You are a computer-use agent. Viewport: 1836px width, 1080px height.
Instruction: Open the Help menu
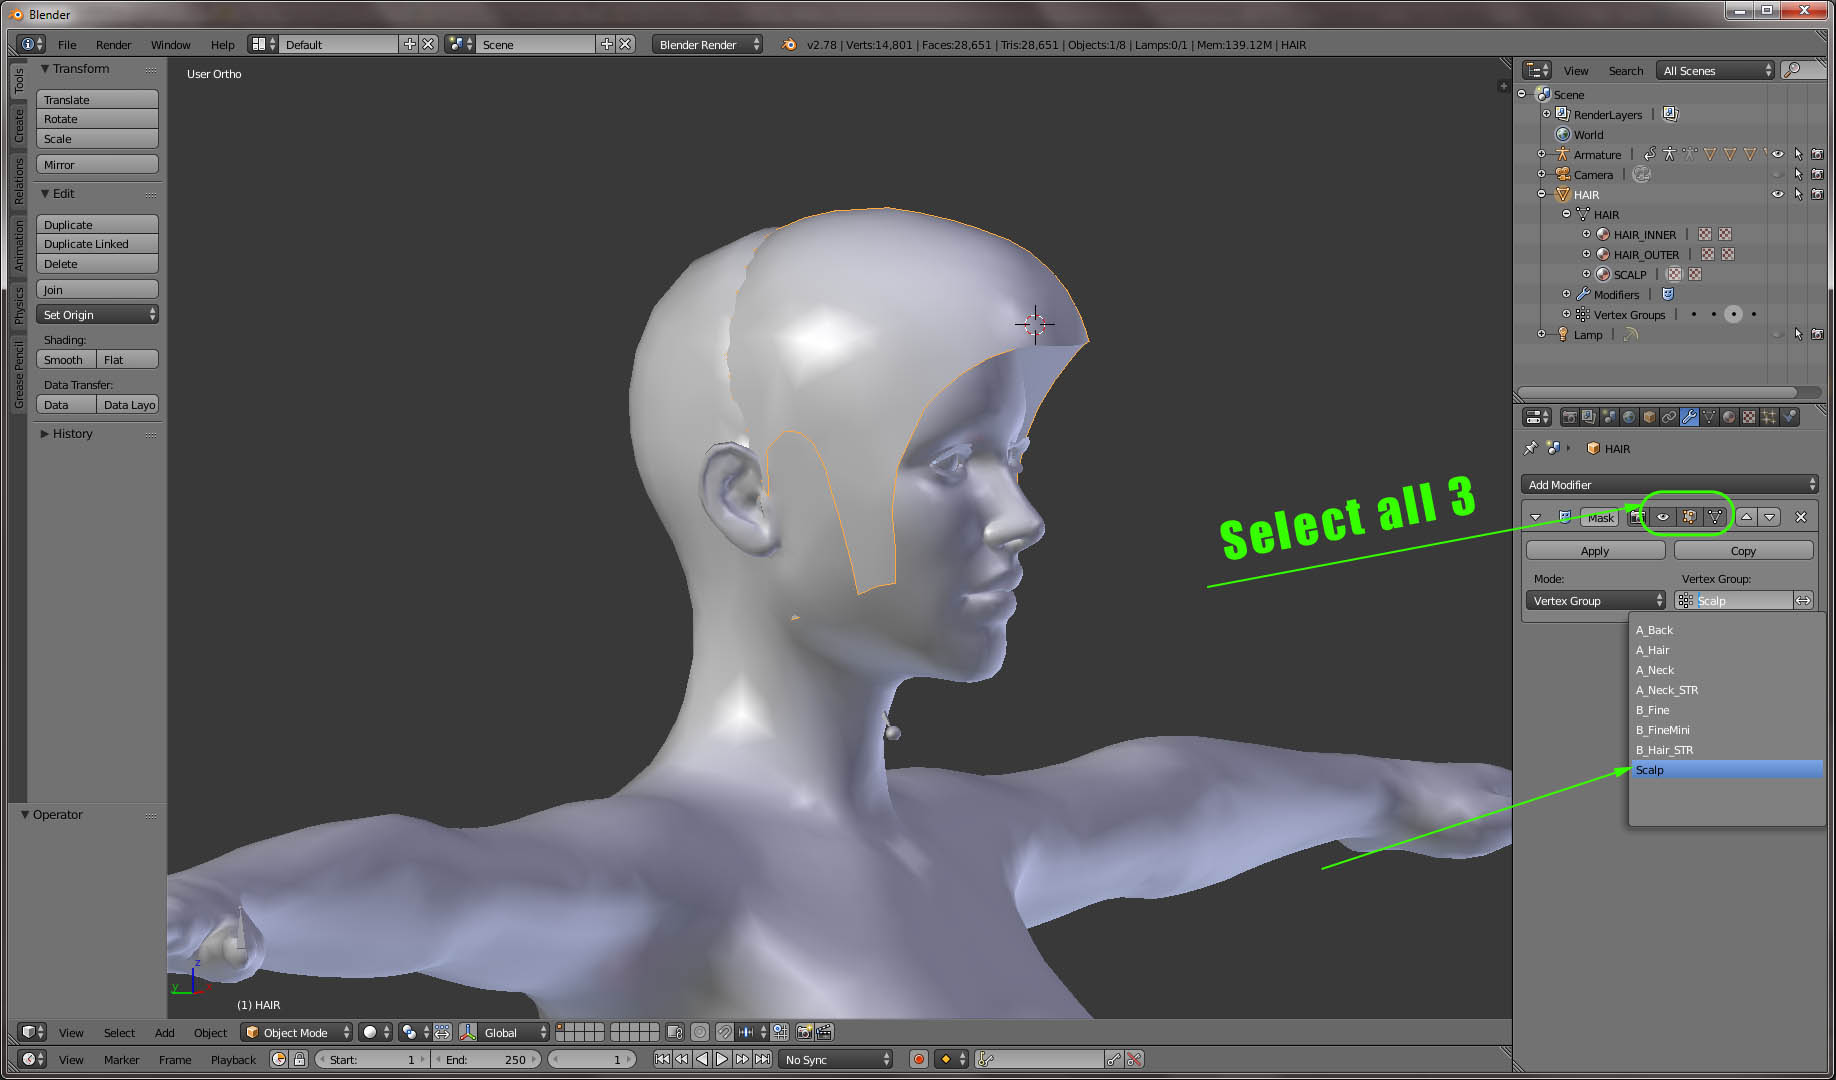tap(222, 44)
